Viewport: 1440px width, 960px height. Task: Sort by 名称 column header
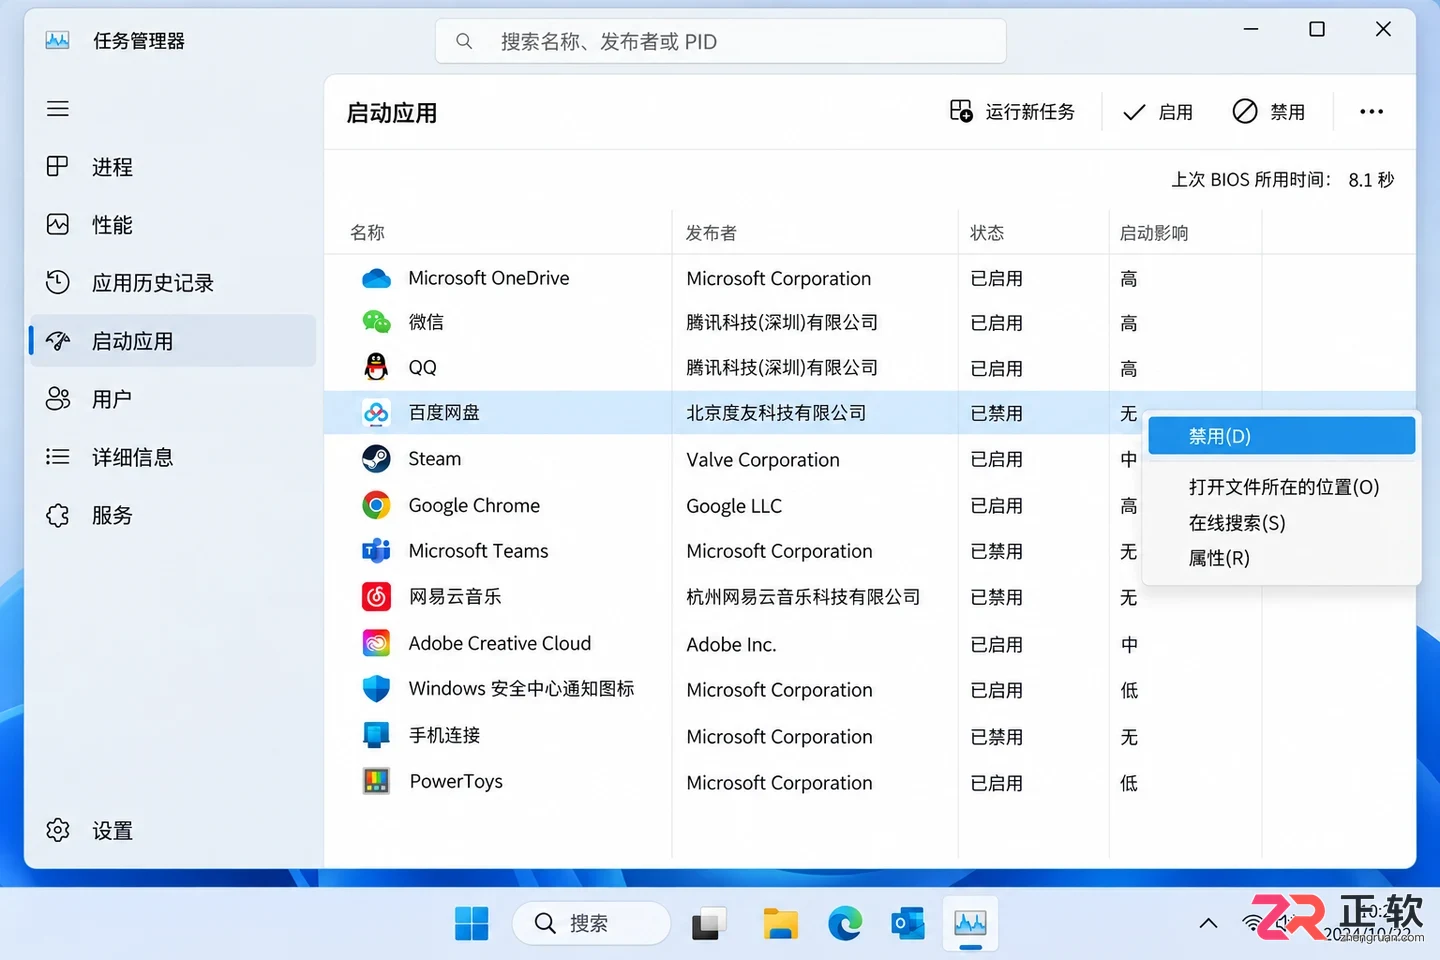click(x=367, y=233)
